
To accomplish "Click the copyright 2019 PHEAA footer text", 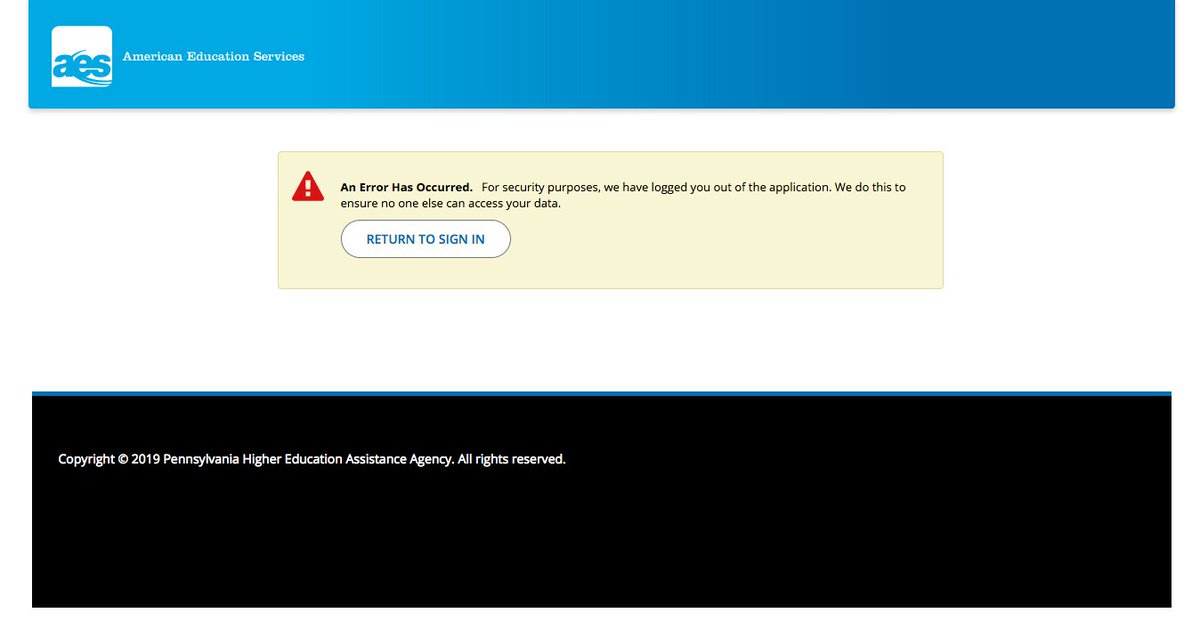I will point(312,459).
